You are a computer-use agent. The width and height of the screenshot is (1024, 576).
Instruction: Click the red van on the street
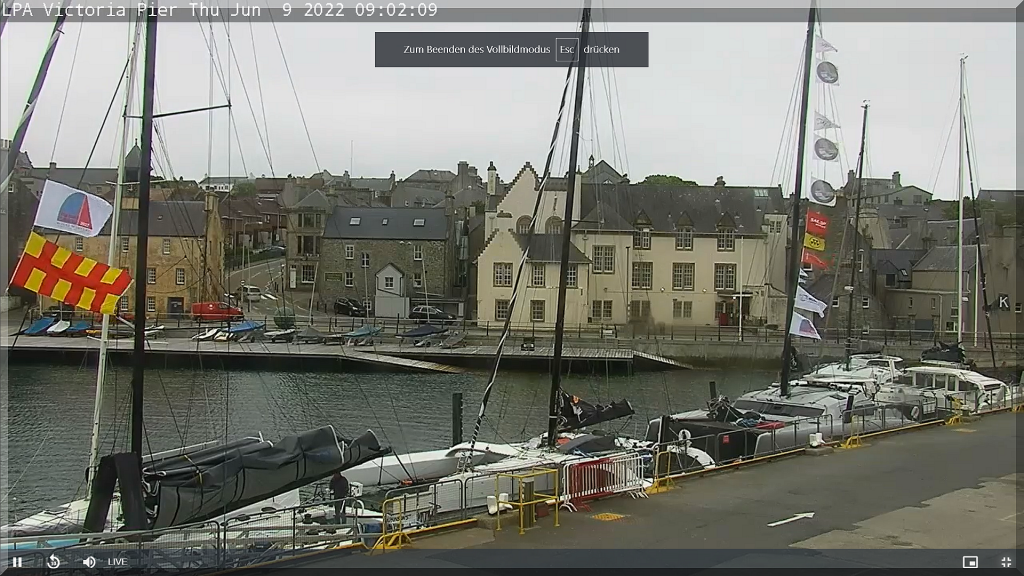tap(216, 311)
